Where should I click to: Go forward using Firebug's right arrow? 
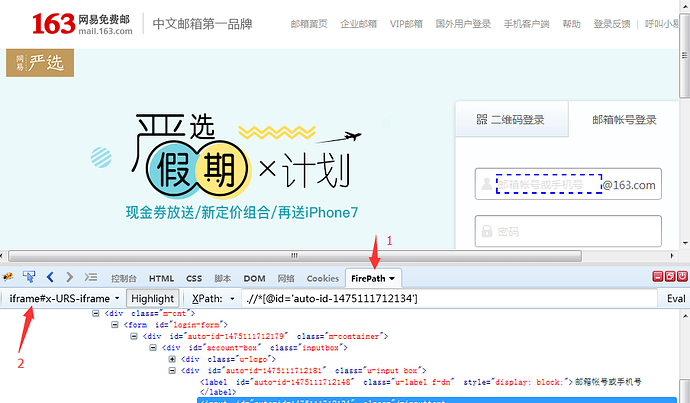pos(70,277)
